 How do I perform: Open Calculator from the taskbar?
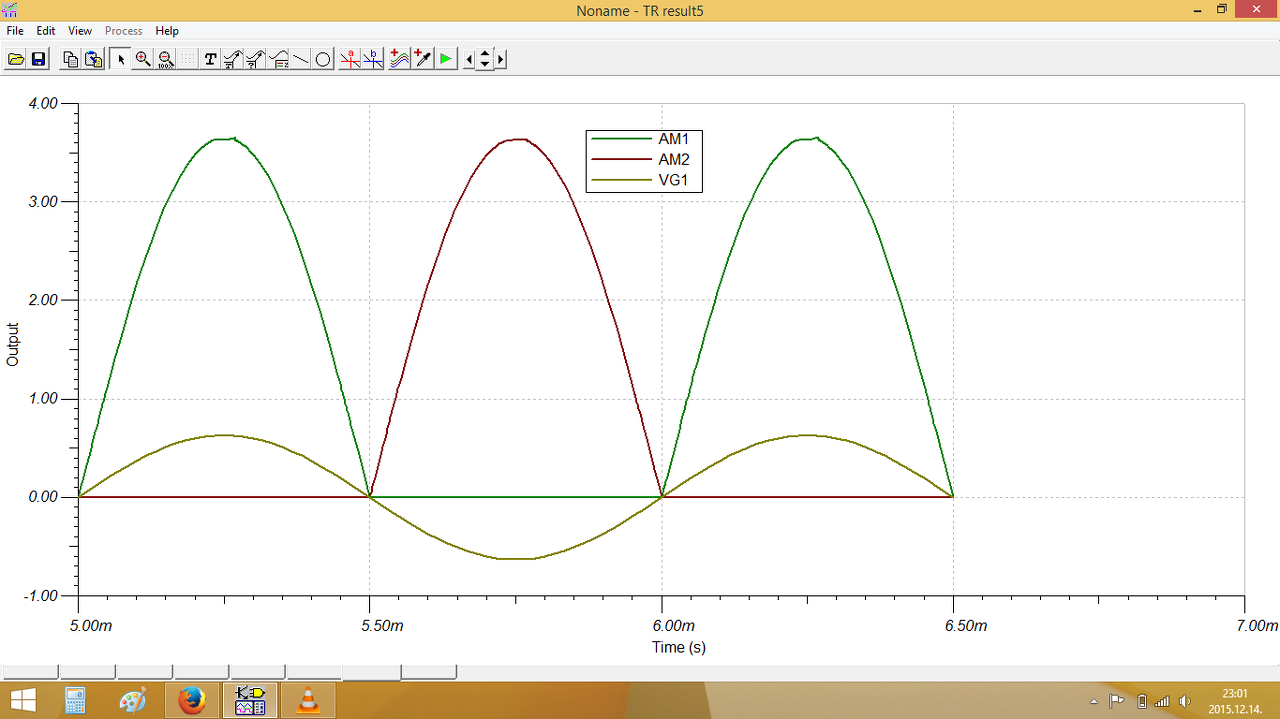pos(76,700)
